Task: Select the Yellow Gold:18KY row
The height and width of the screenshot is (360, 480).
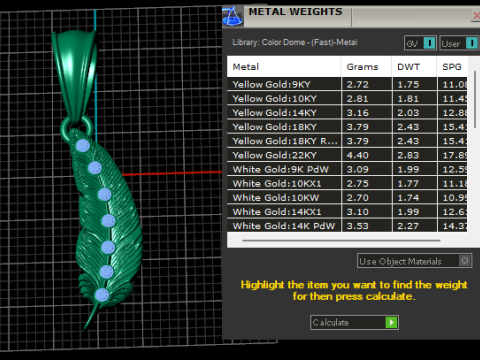Action: 347,127
